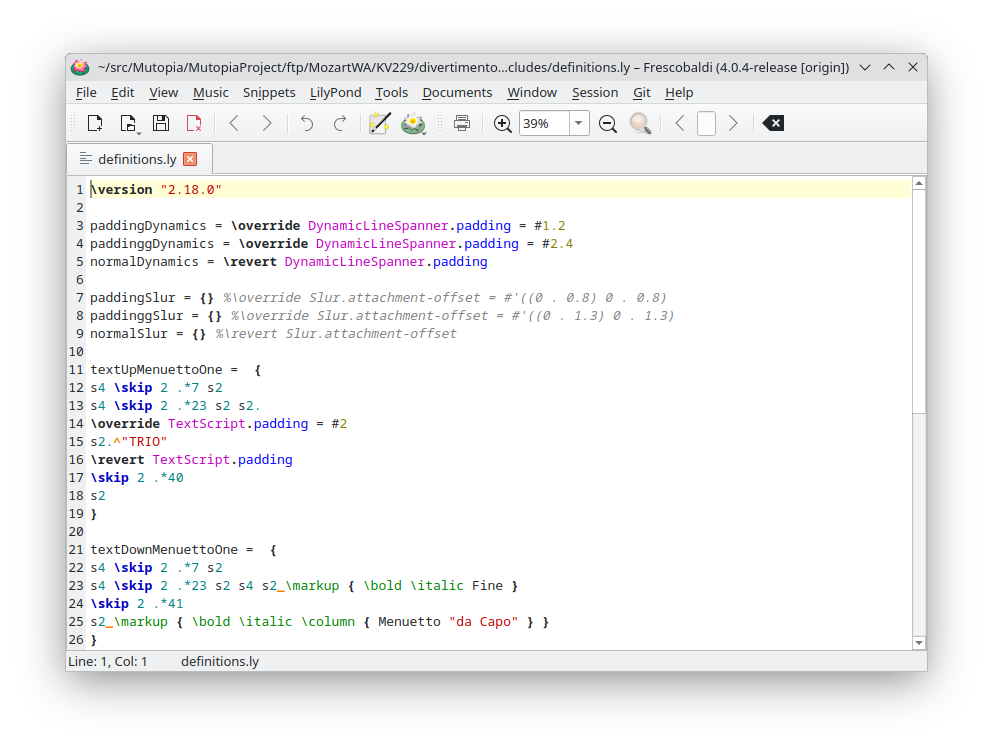Redo the last edit
Screen dimensions: 993x749
coord(340,123)
